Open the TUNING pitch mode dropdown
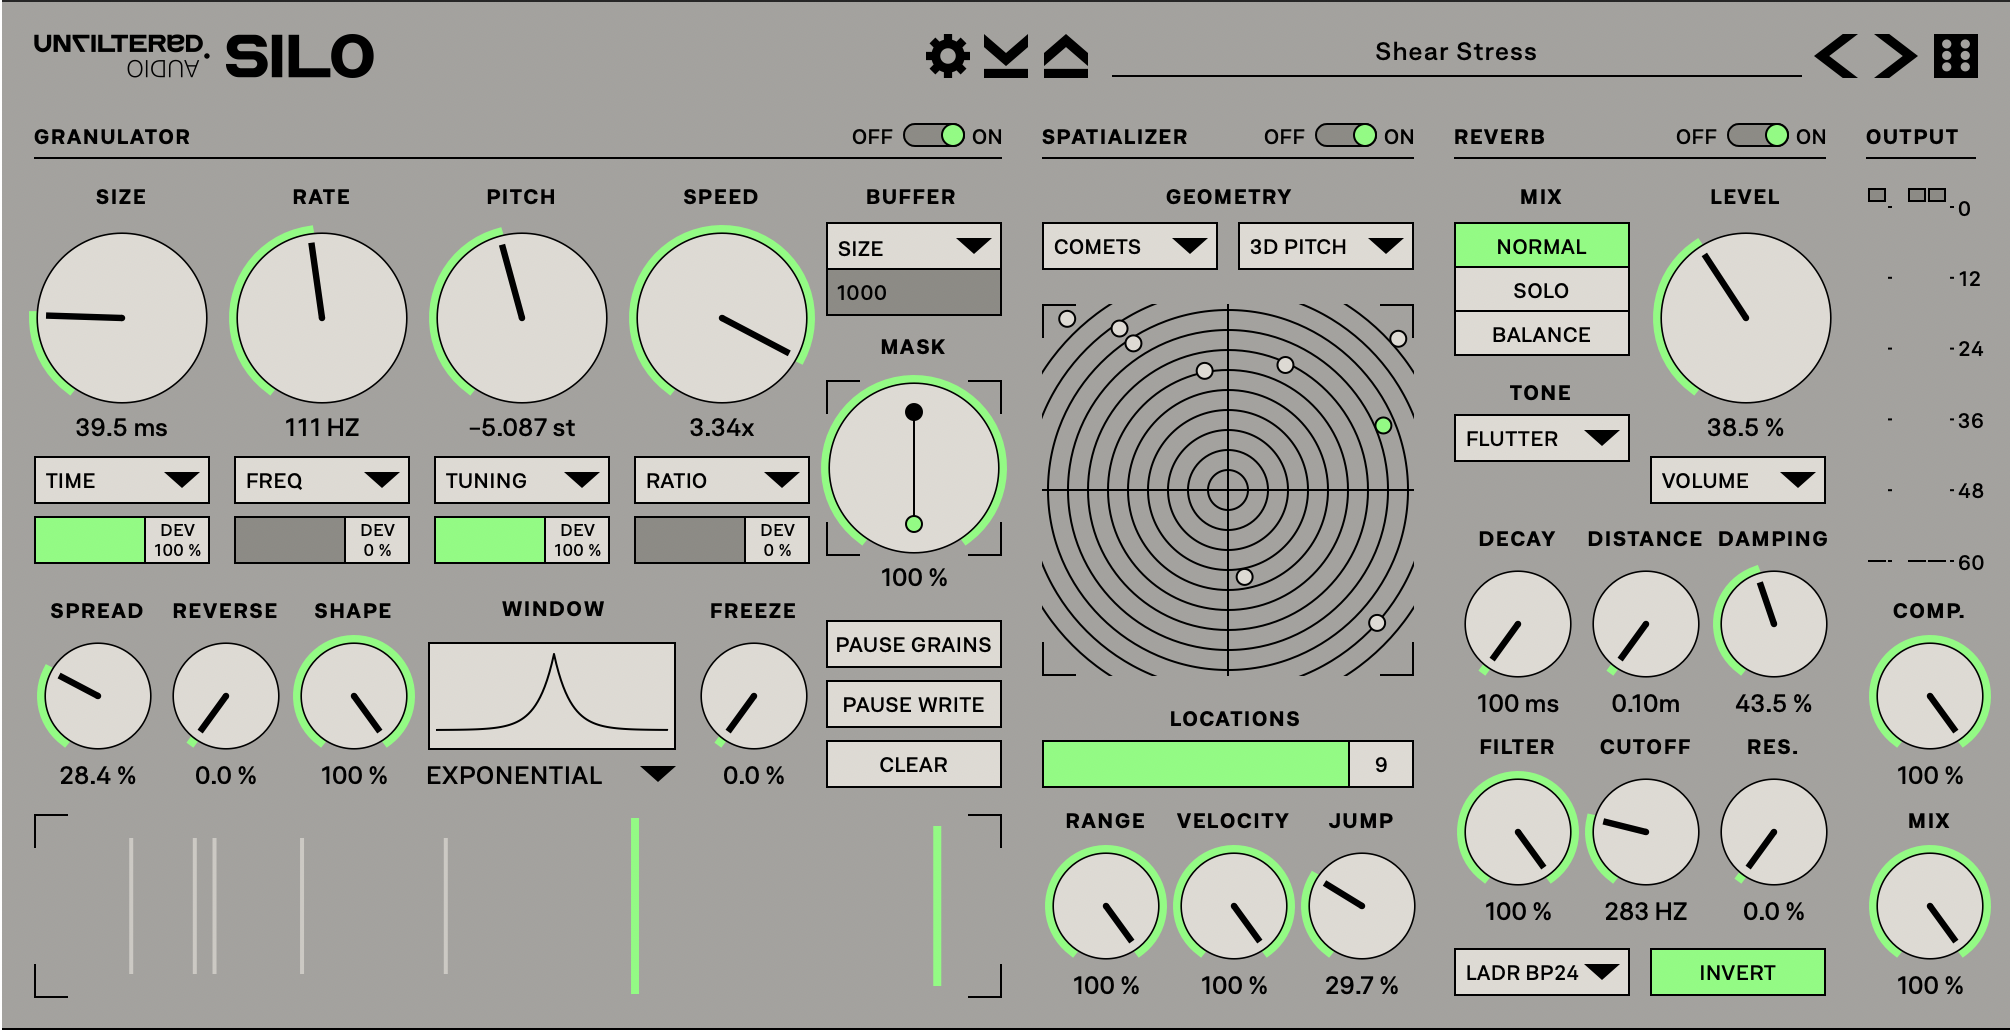The width and height of the screenshot is (2010, 1030). click(522, 480)
